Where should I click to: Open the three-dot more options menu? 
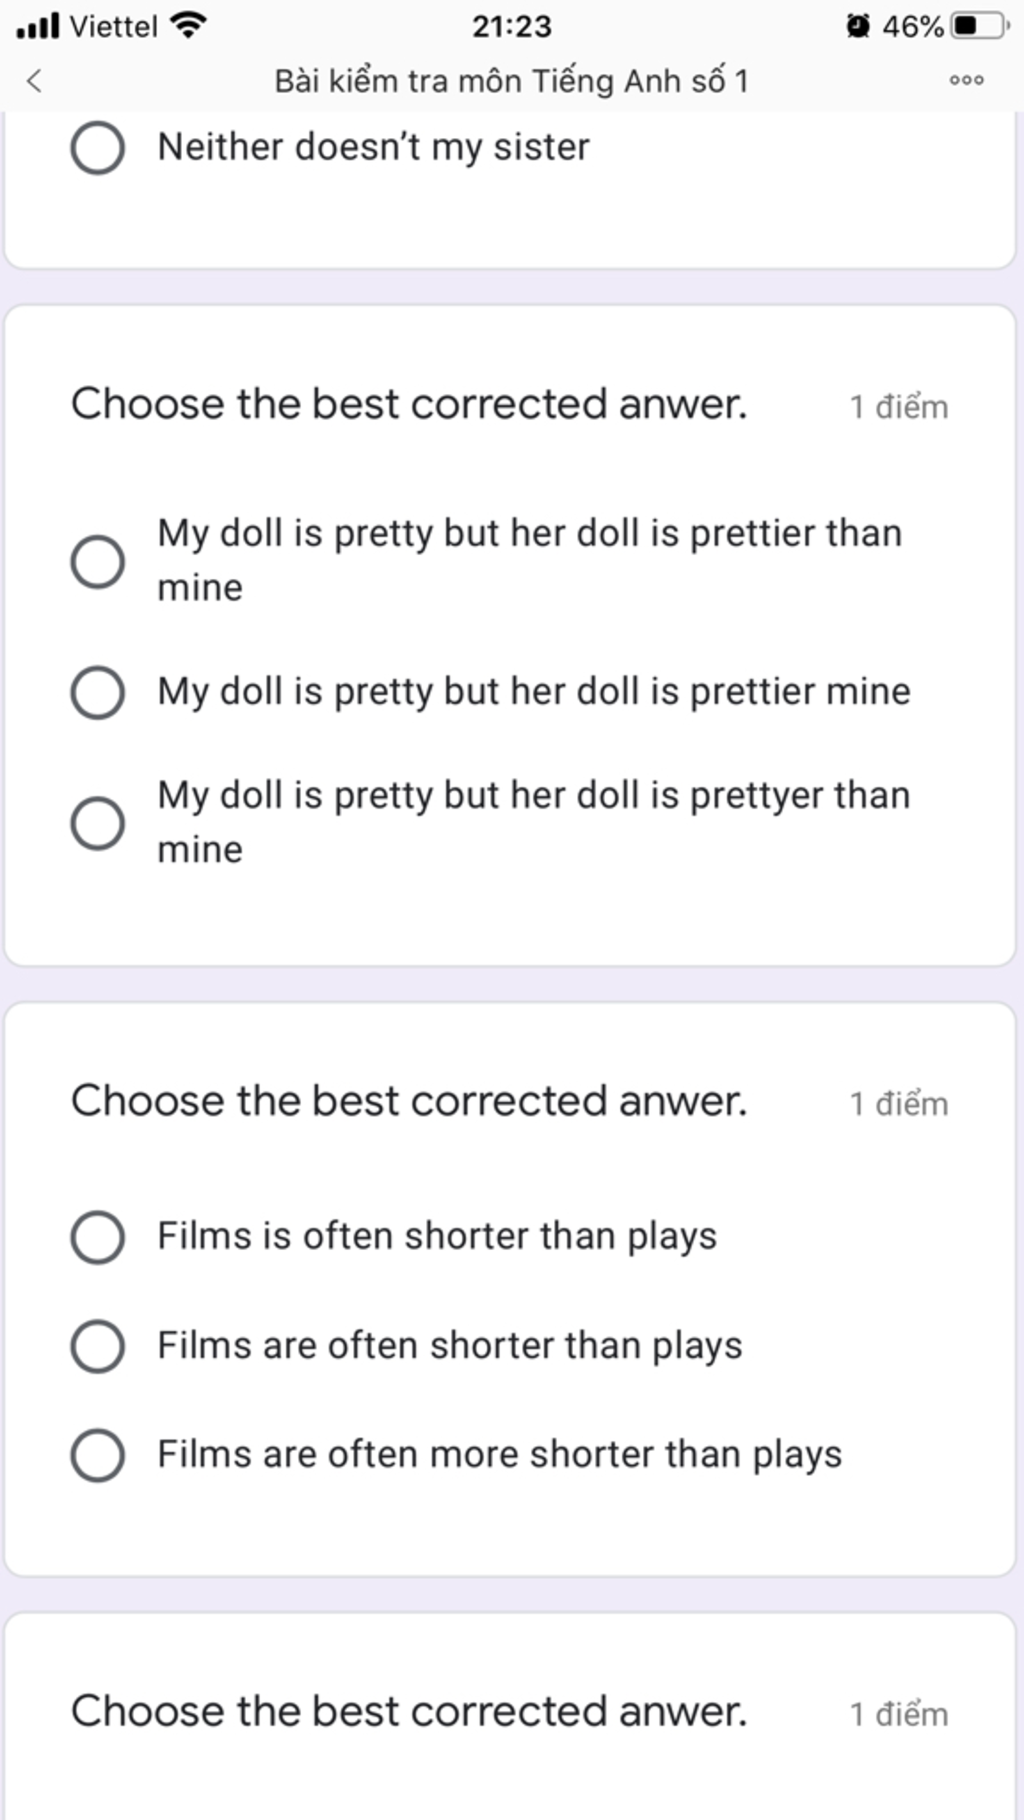pos(966,81)
